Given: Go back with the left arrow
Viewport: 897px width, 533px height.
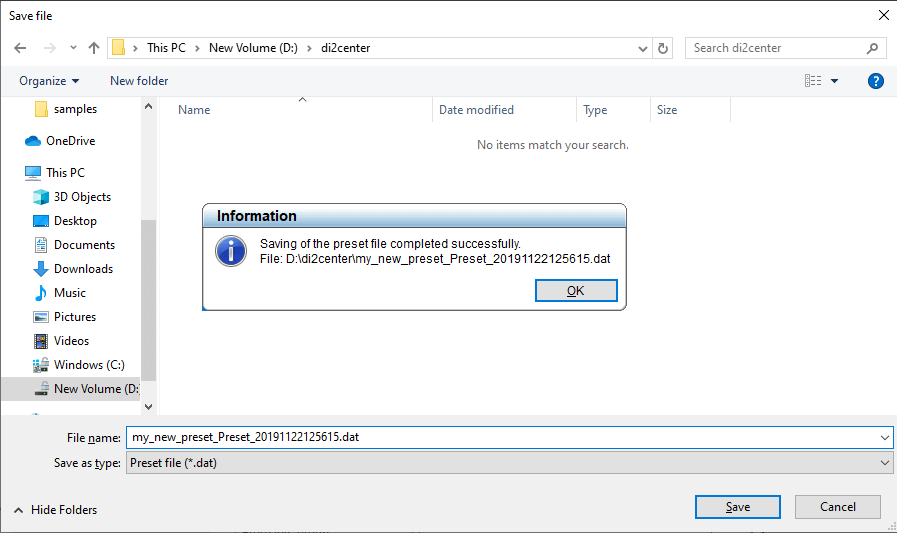Looking at the screenshot, I should [x=20, y=48].
